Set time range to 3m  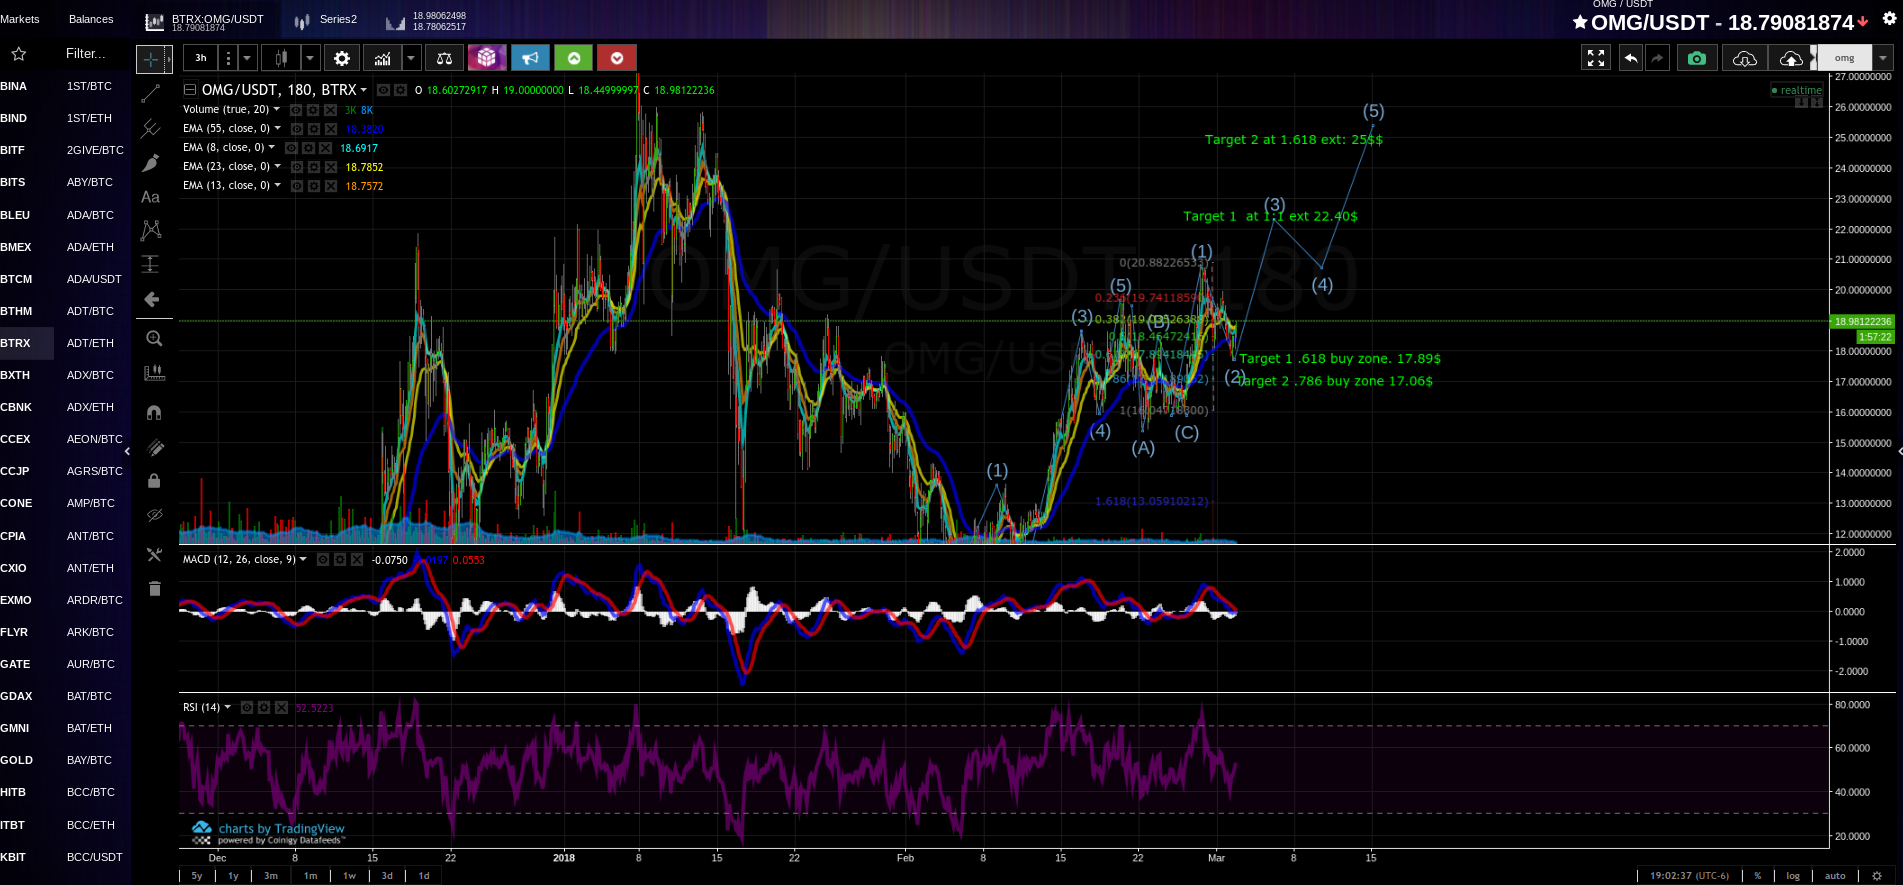tap(271, 875)
